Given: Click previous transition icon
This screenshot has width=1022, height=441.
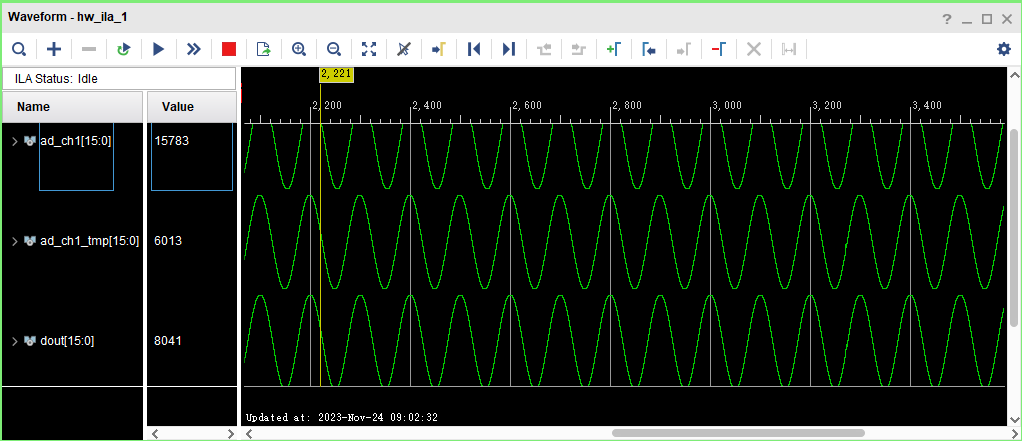Looking at the screenshot, I should (544, 49).
